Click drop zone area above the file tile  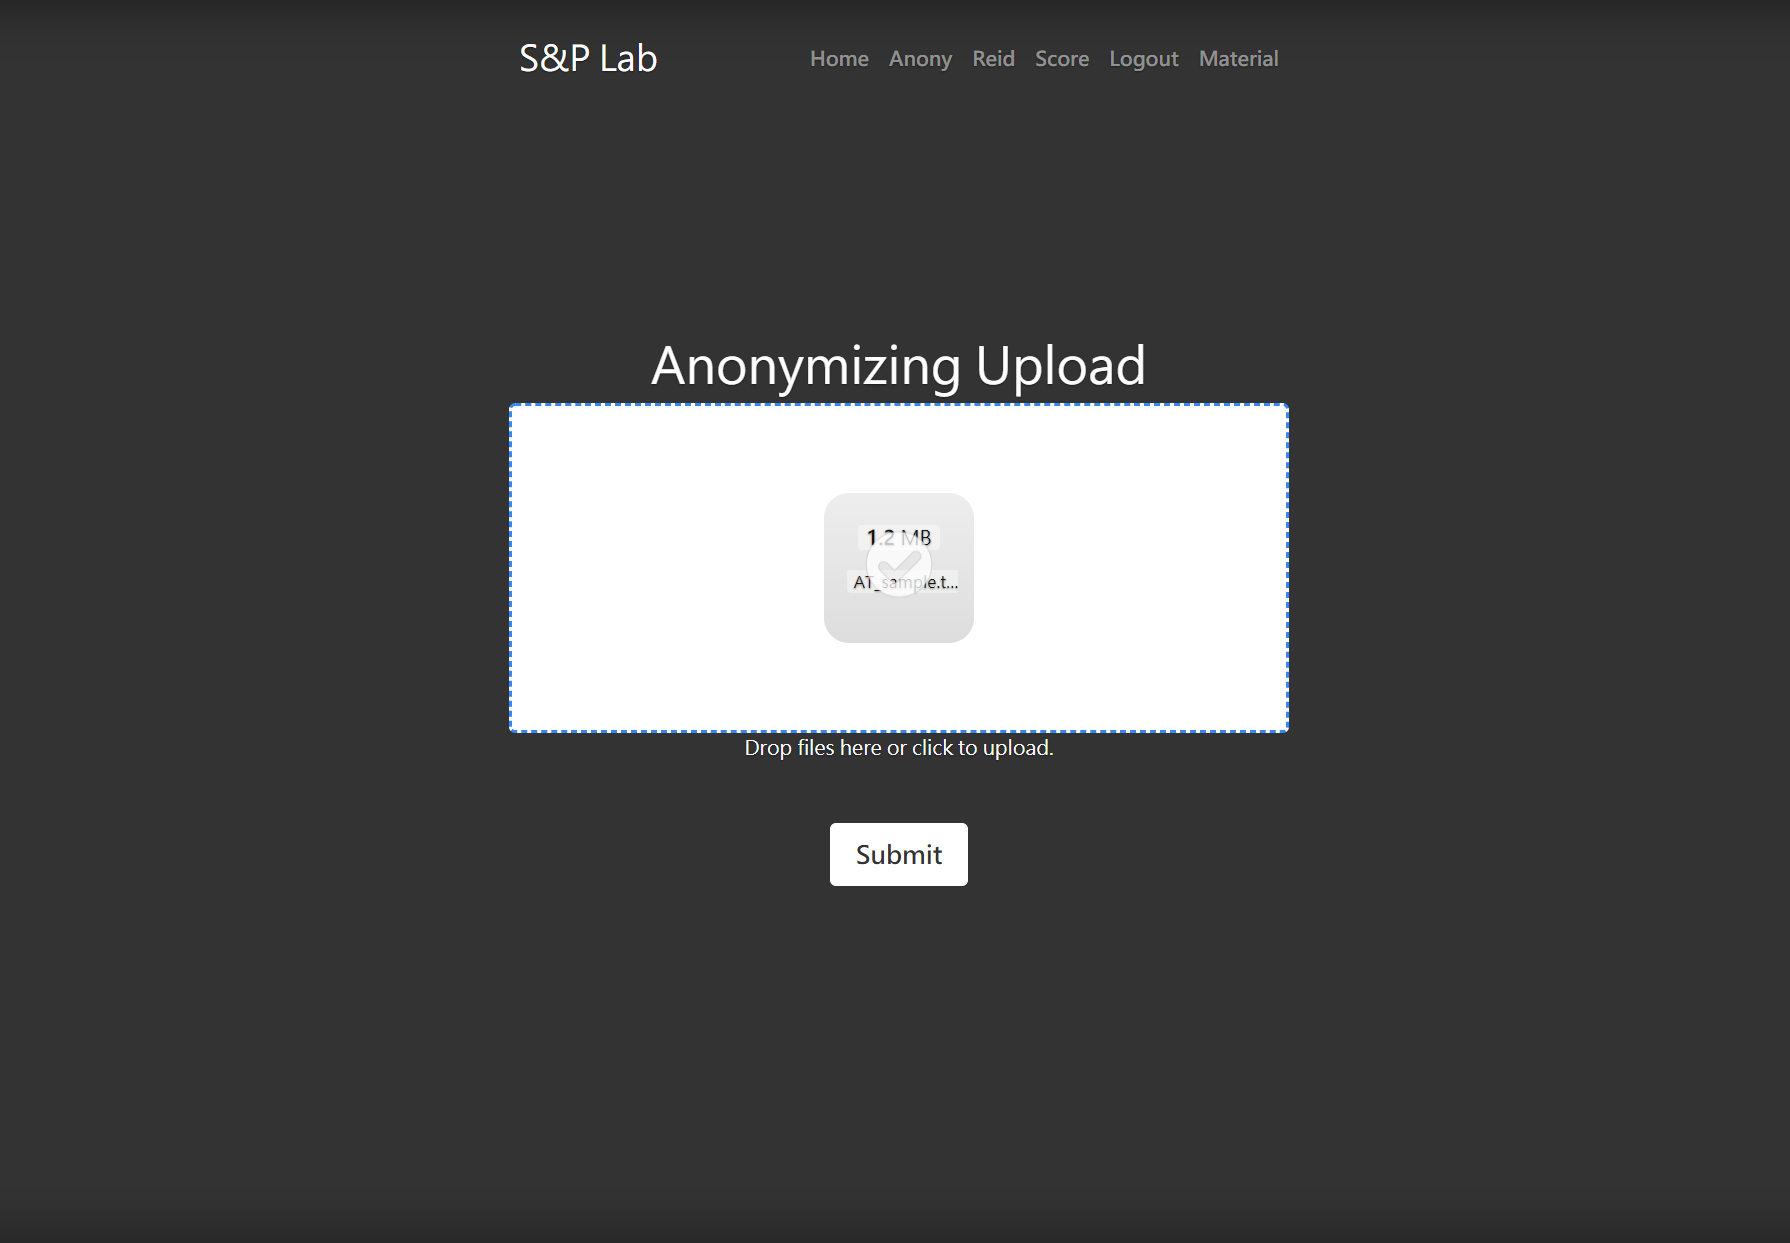click(899, 449)
